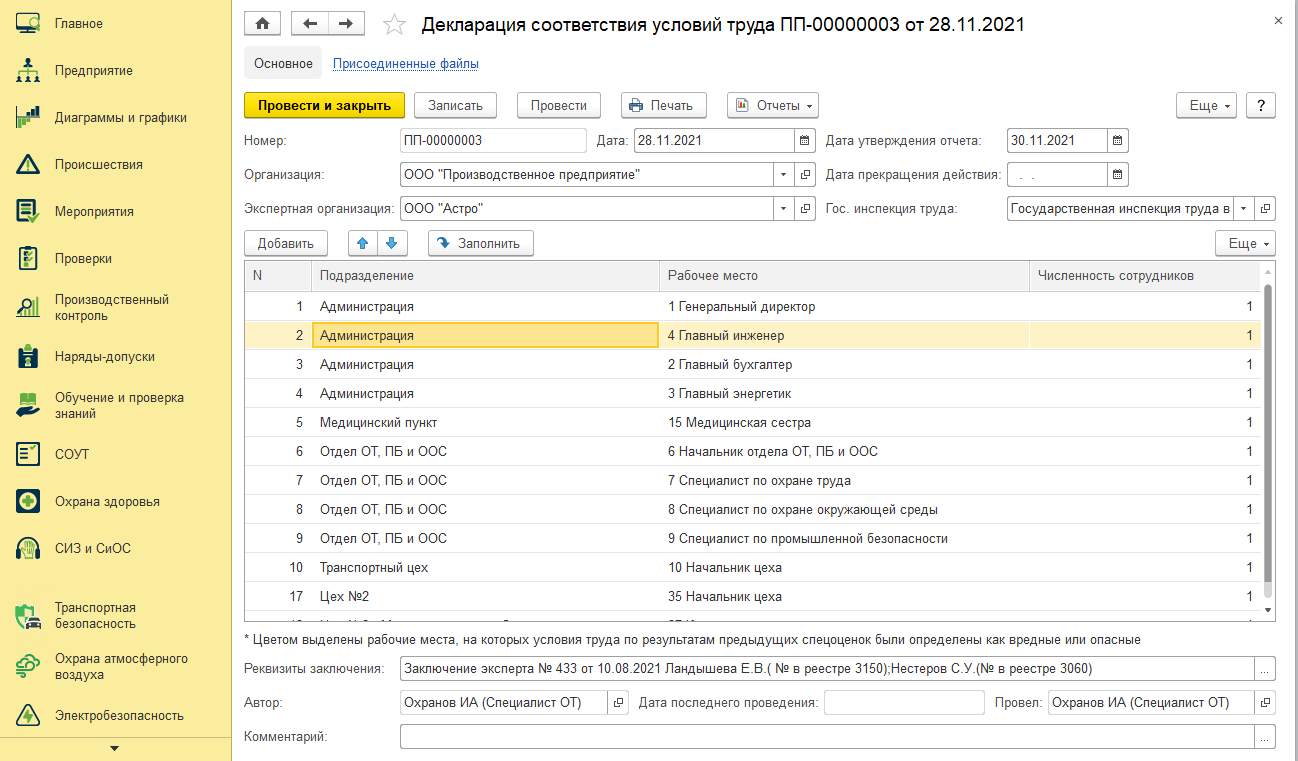This screenshot has width=1298, height=761.
Task: Open the Отчеты dropdown menu
Action: 773,105
